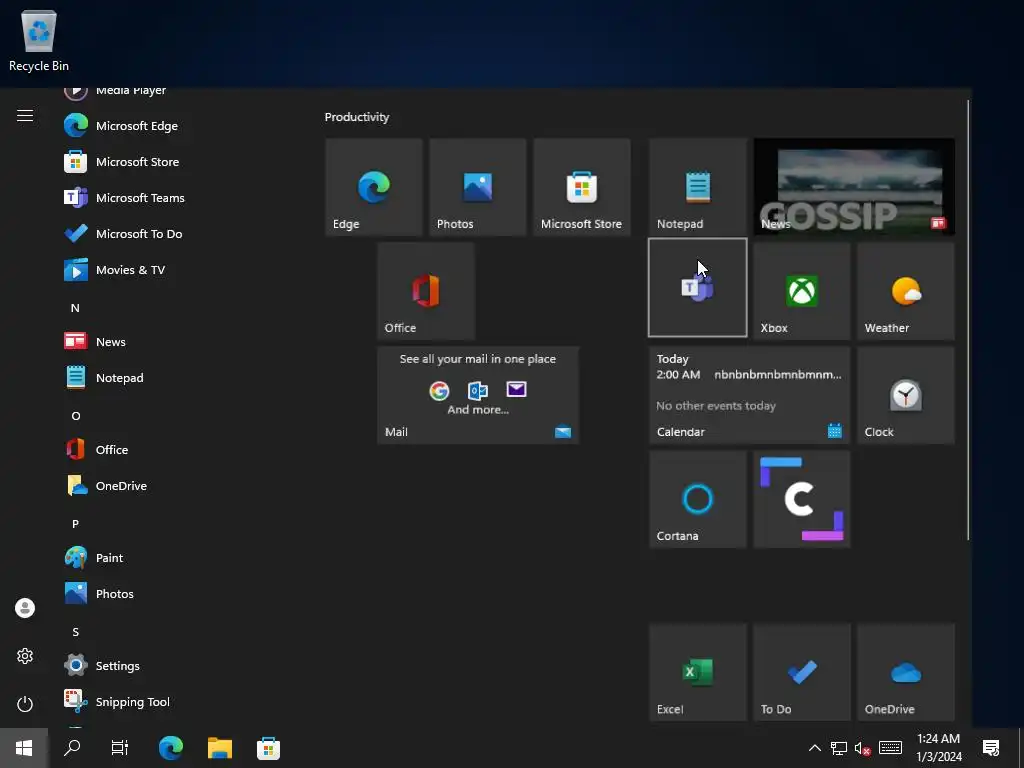Open the To Do tile
1024x768 pixels.
(x=802, y=672)
